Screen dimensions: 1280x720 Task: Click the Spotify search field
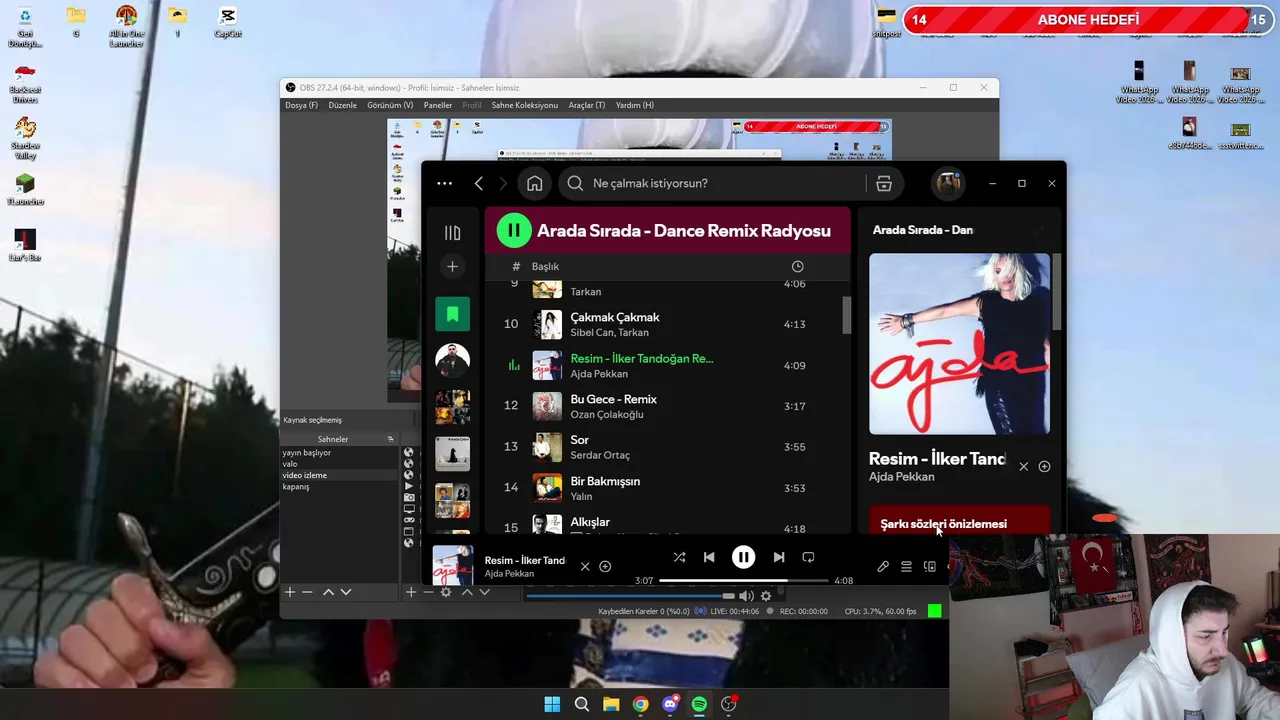click(713, 183)
